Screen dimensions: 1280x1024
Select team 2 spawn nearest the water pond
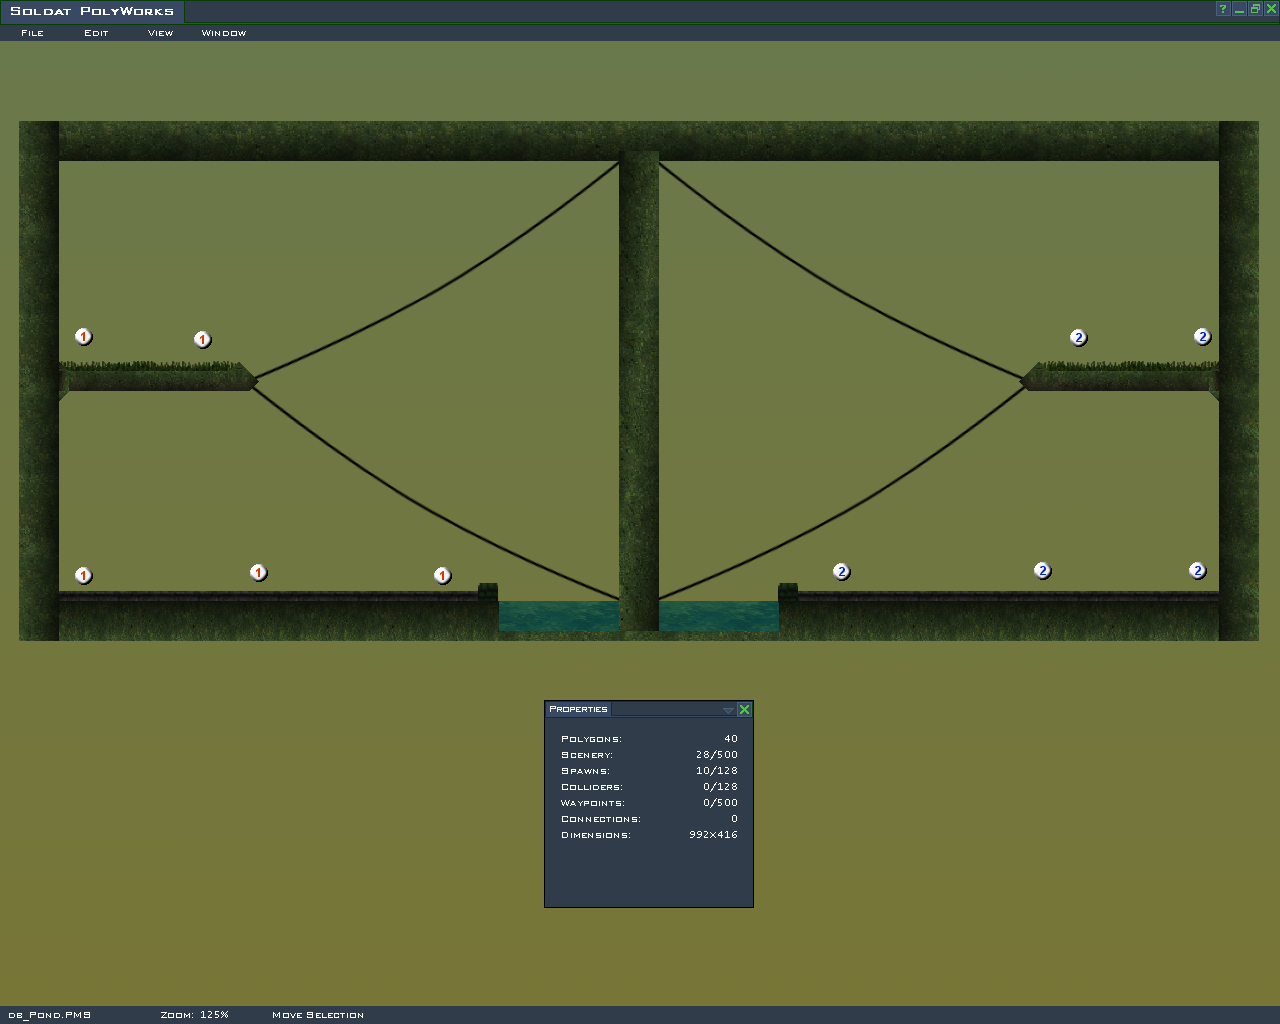pyautogui.click(x=841, y=572)
